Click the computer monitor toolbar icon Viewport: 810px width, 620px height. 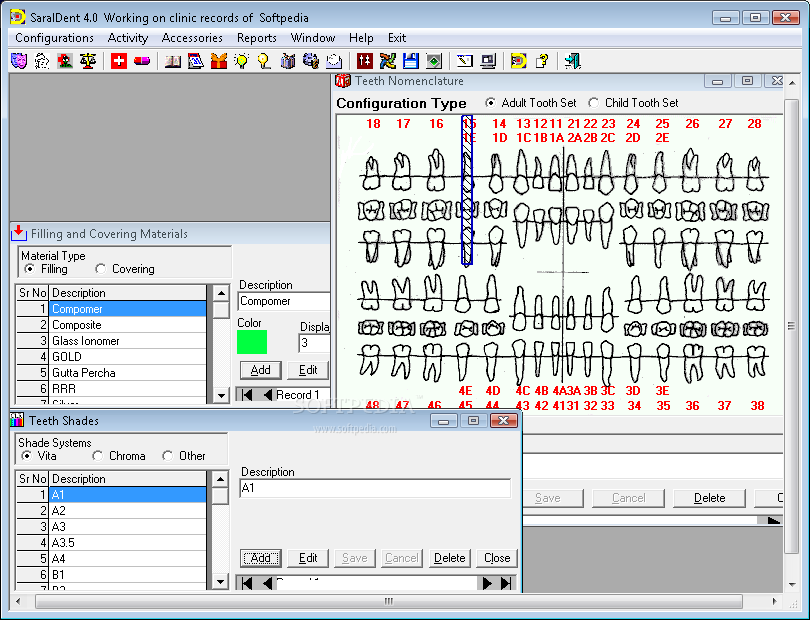[x=488, y=61]
